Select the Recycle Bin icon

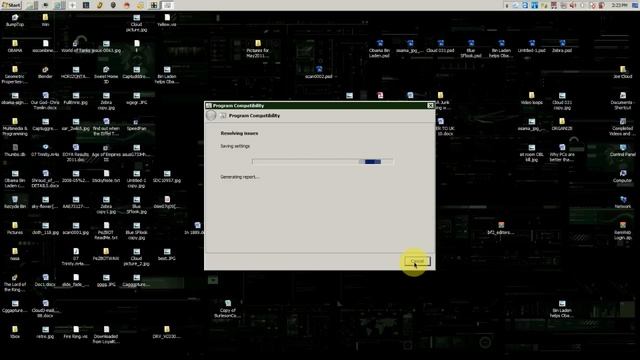click(15, 202)
